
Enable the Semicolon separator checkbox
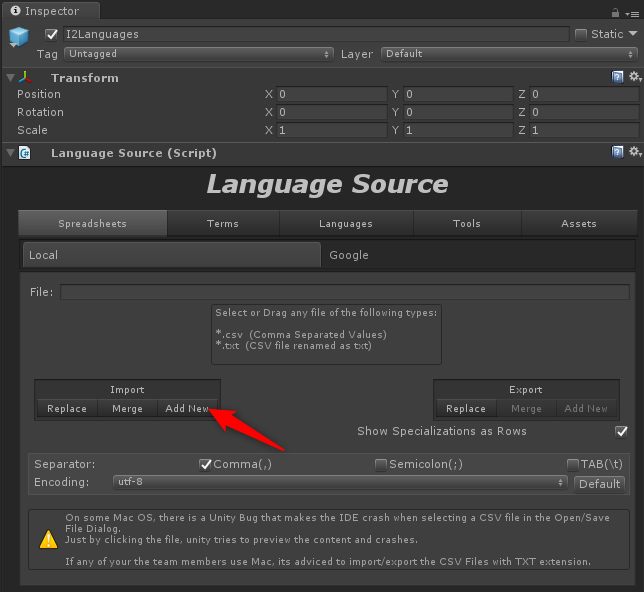(x=381, y=464)
